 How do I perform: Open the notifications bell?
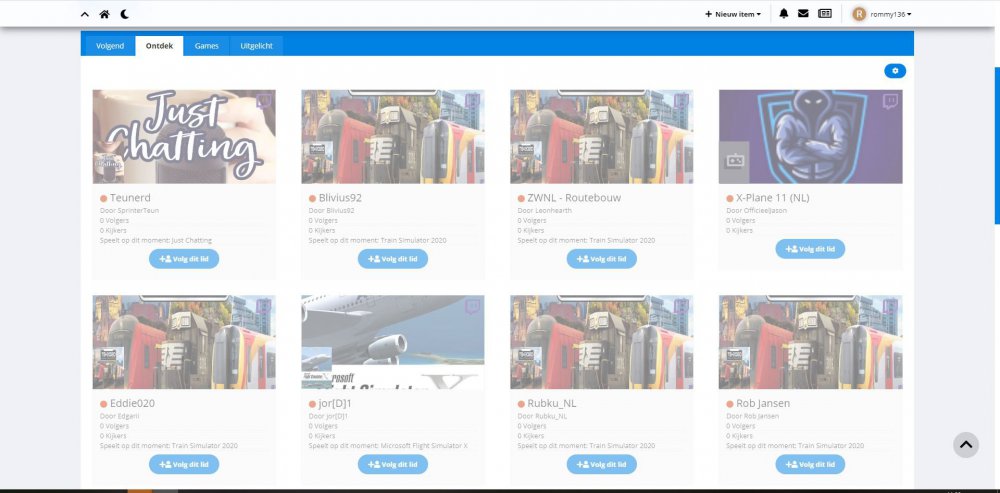point(784,14)
